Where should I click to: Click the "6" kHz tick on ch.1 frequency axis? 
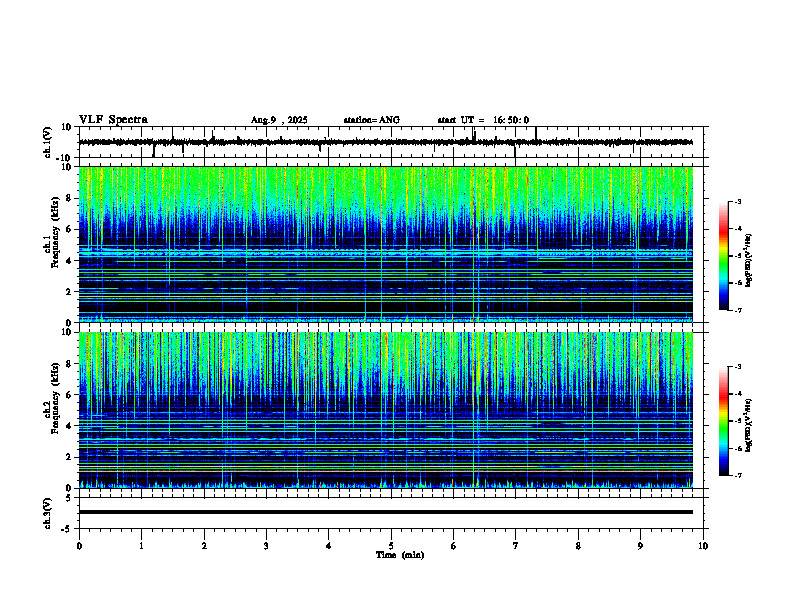(x=70, y=229)
